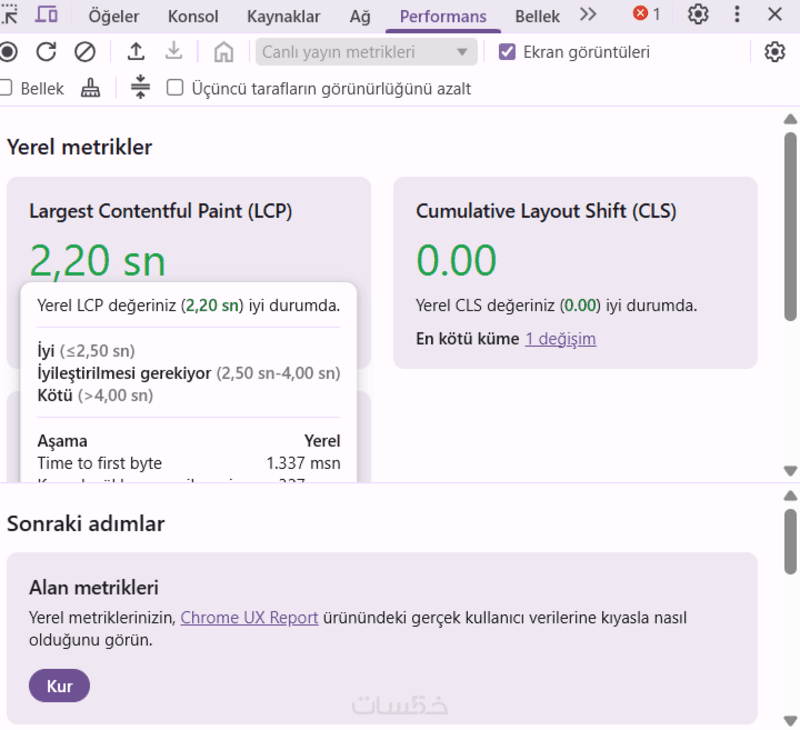
Task: Open the Chrome UX Report link
Action: point(249,617)
